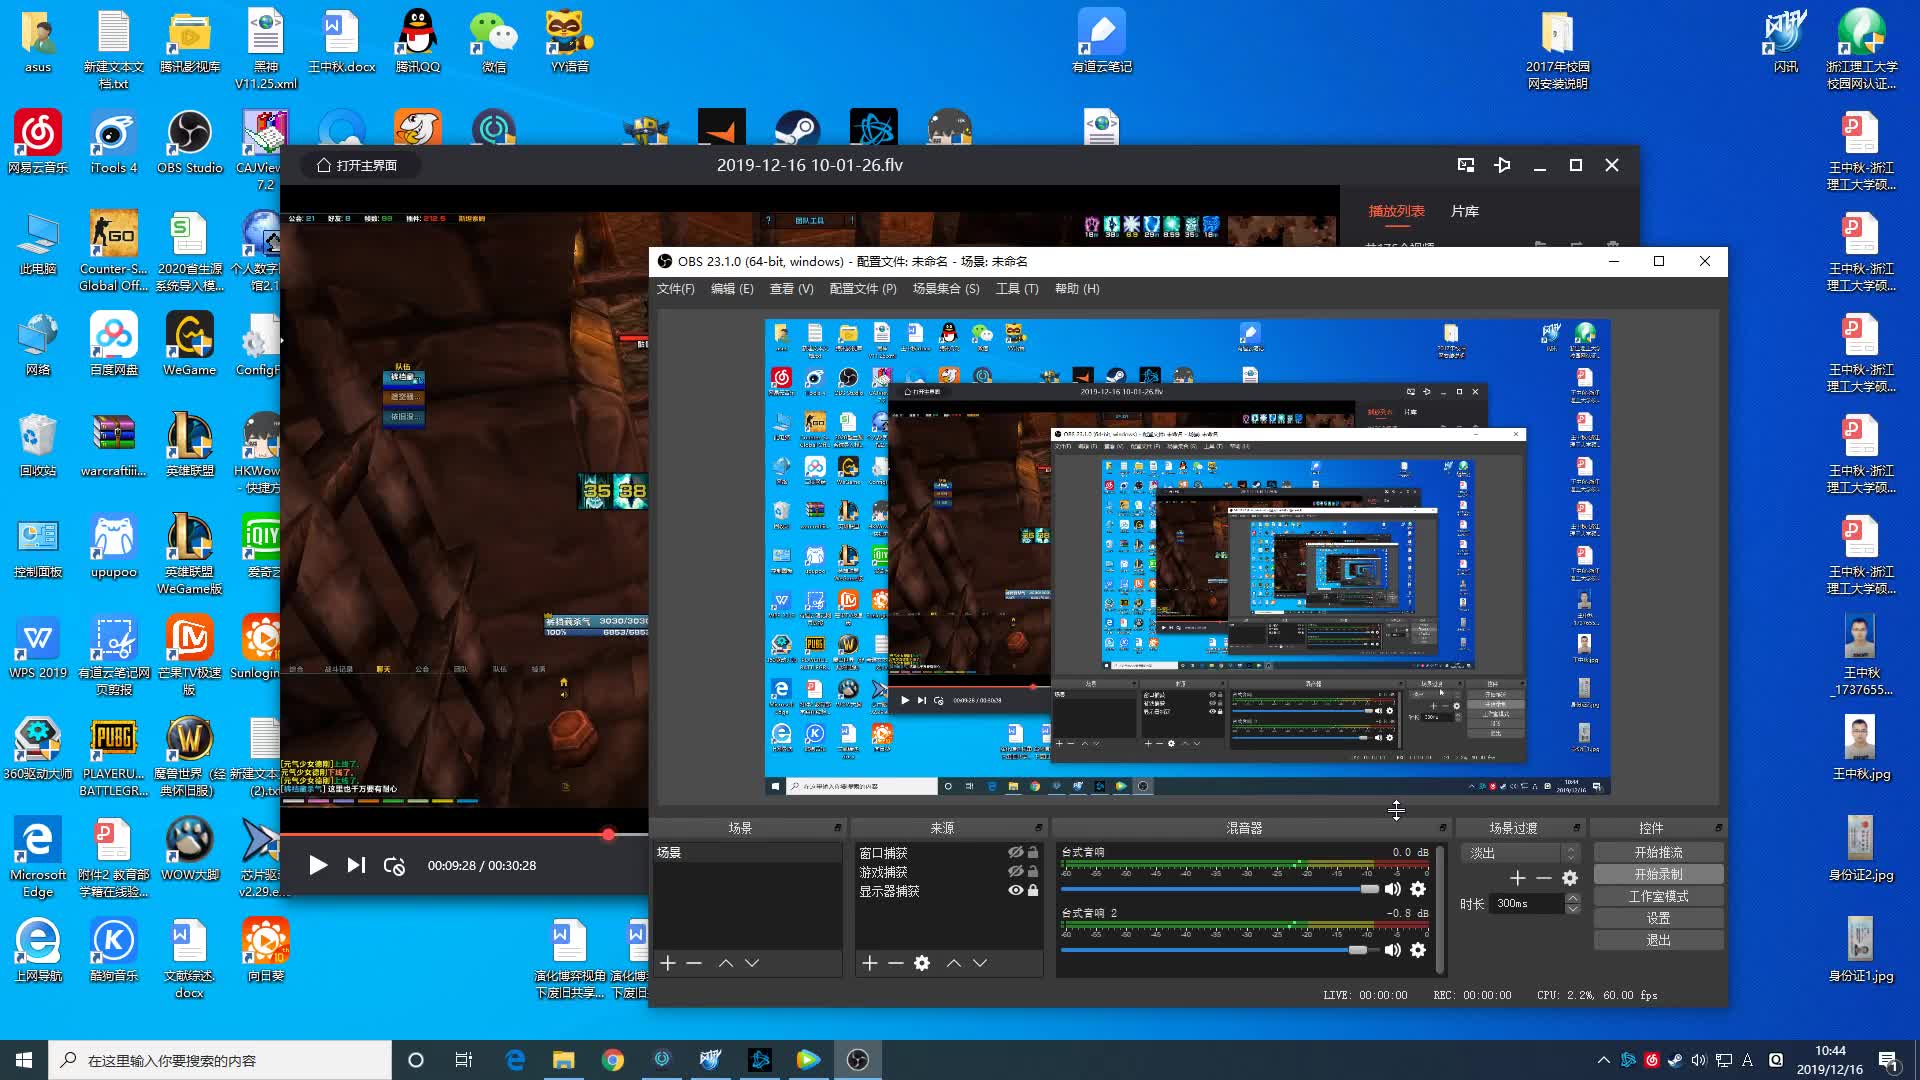Screen dimensions: 1920x1080
Task: Unlock the 游戏捕获 source lock icon
Action: coord(1033,872)
